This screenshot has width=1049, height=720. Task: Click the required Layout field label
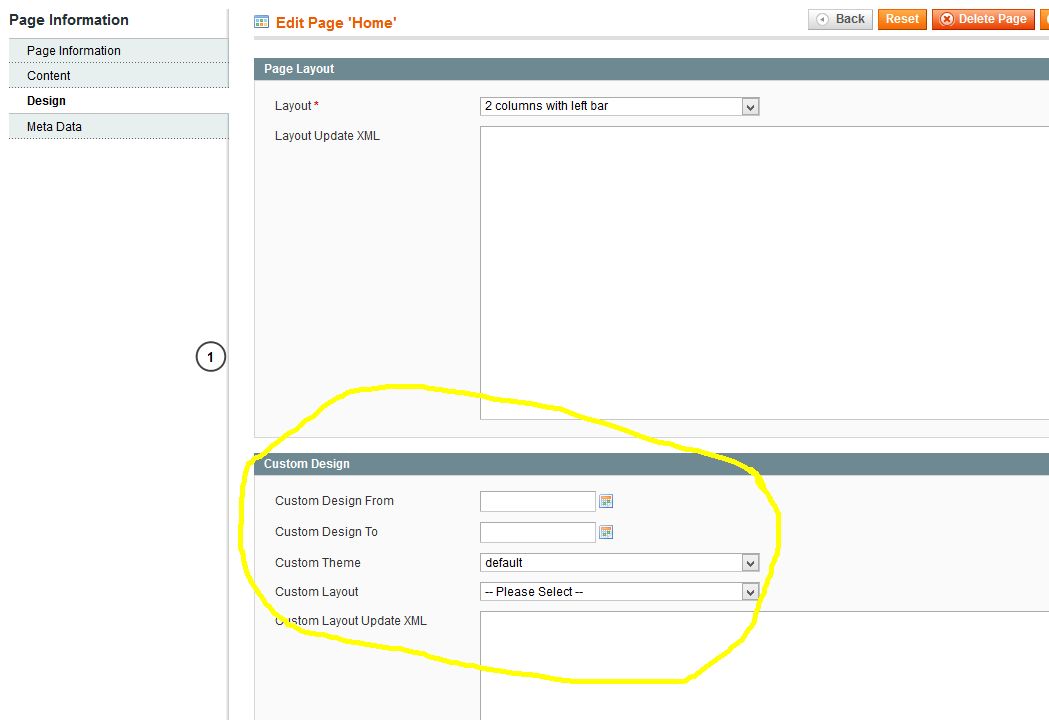tap(296, 106)
